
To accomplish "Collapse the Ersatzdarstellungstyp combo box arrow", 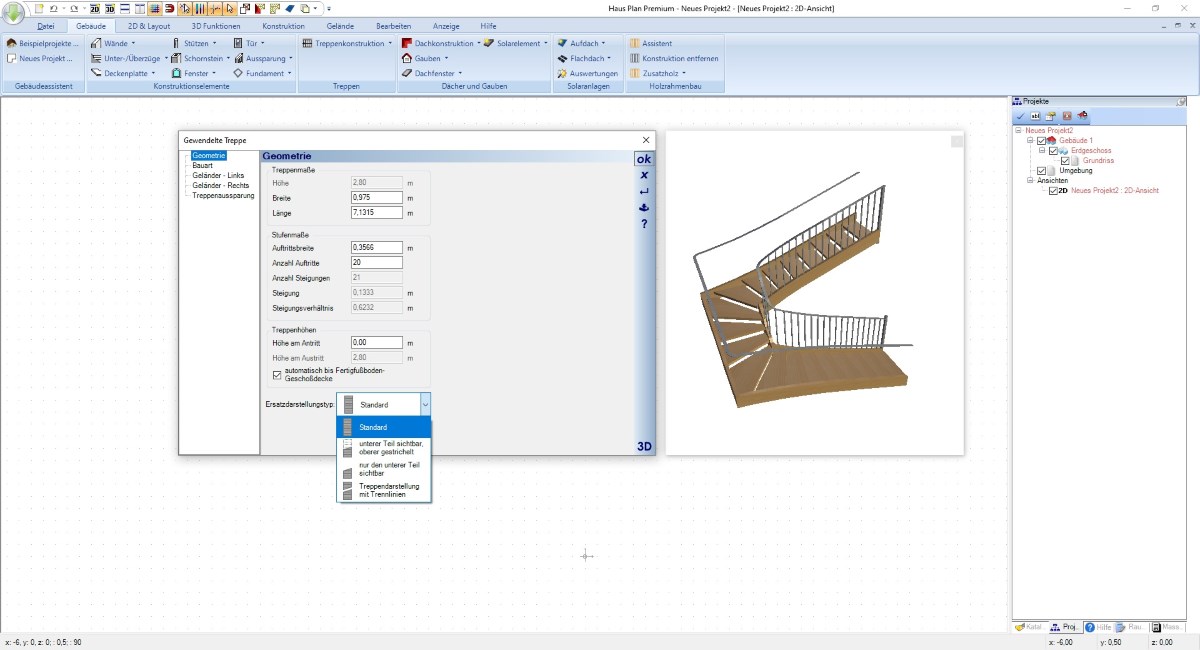I will [x=425, y=404].
